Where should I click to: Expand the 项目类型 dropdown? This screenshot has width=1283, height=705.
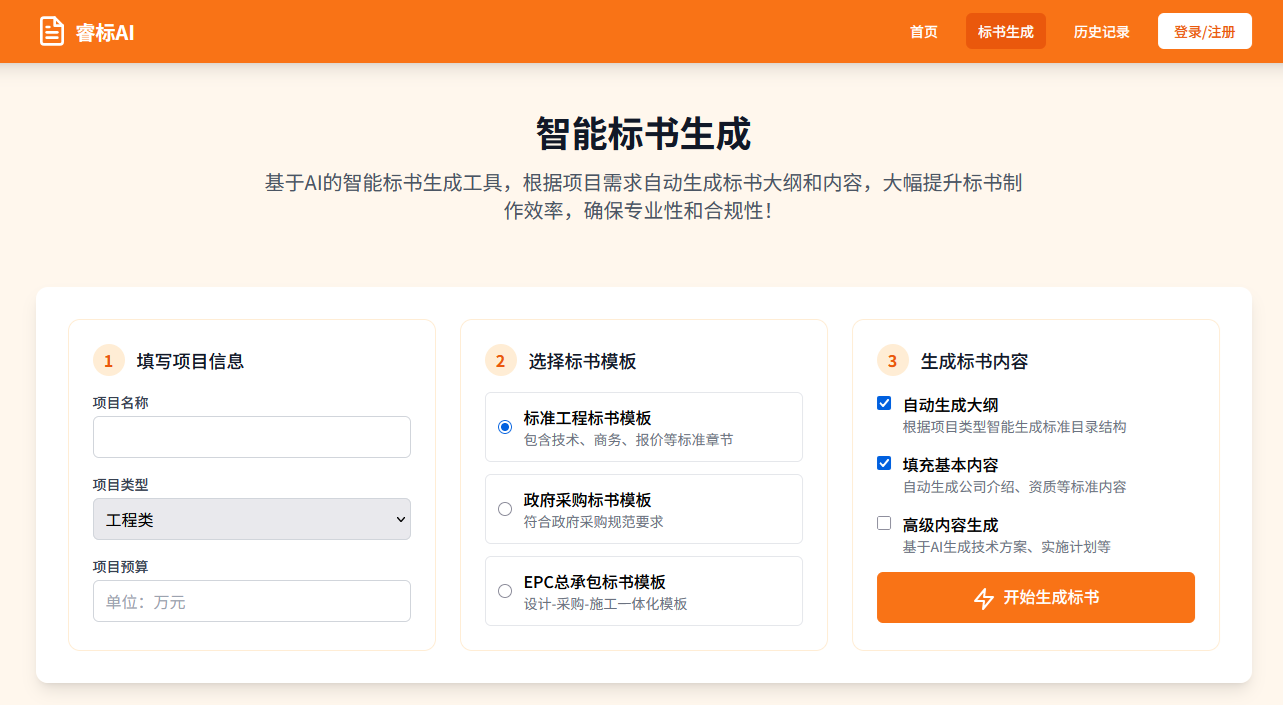coord(251,519)
